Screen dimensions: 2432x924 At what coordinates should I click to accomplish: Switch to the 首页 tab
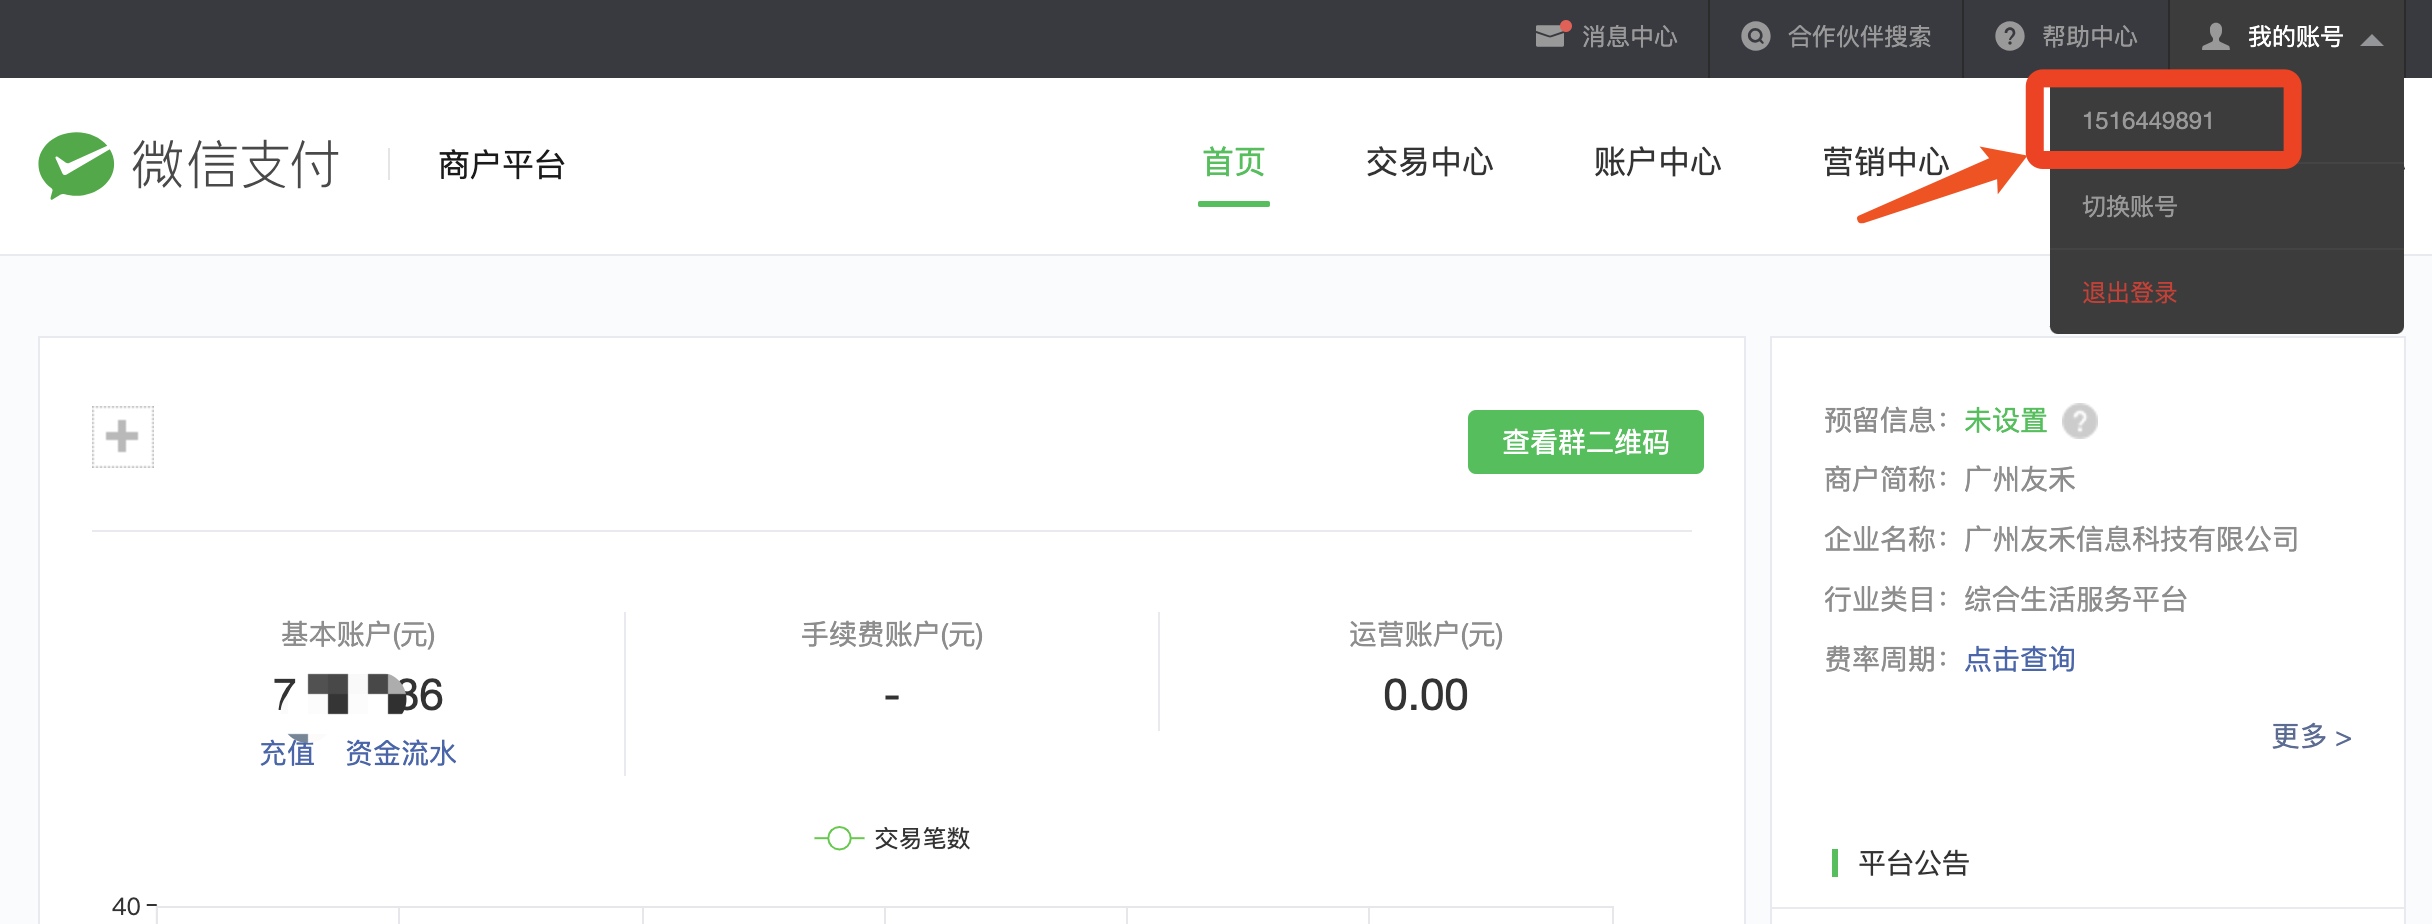click(1233, 162)
